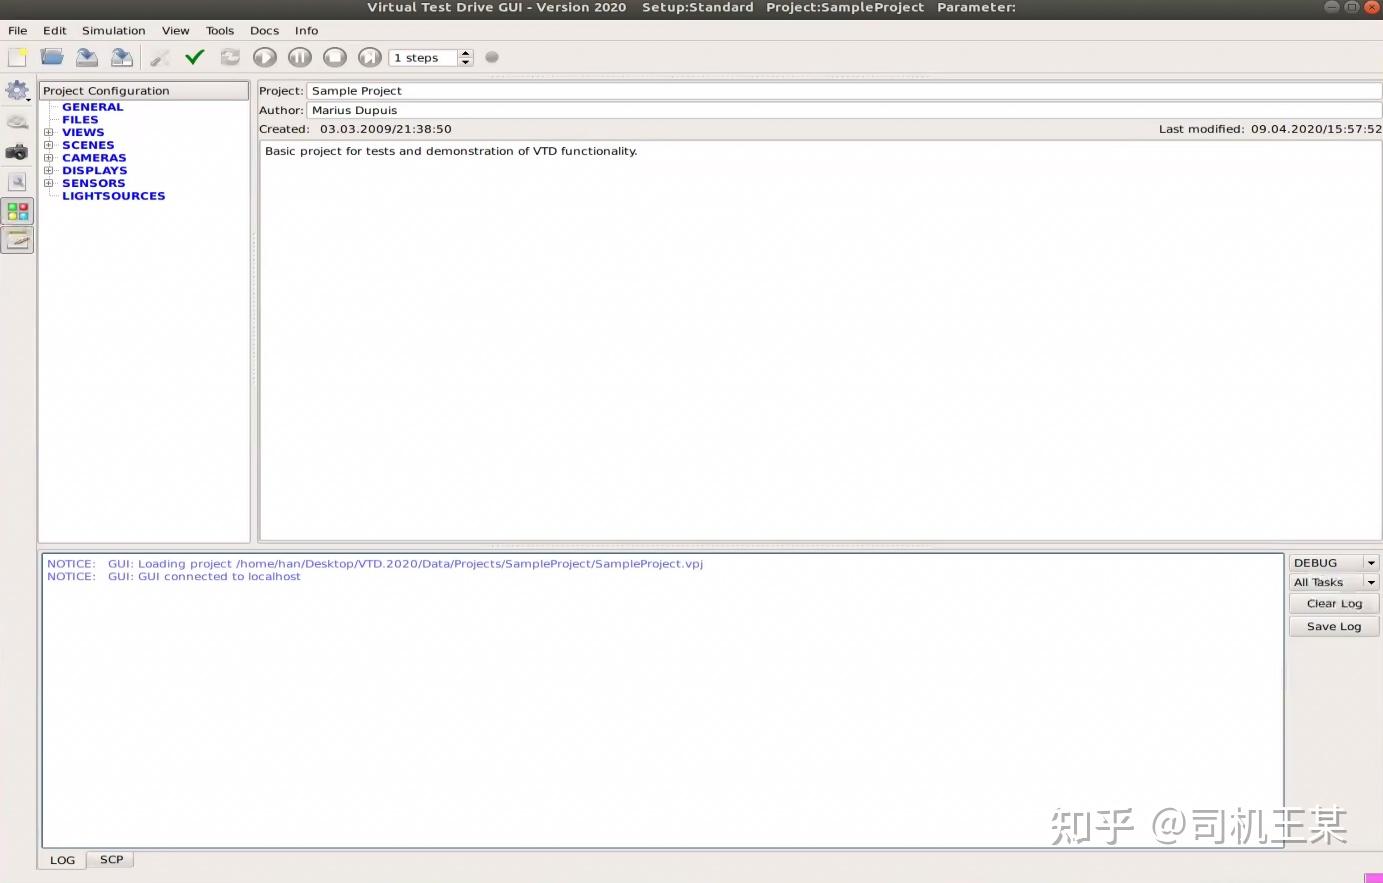
Task: Open the DEBUG log level dropdown
Action: click(1333, 562)
